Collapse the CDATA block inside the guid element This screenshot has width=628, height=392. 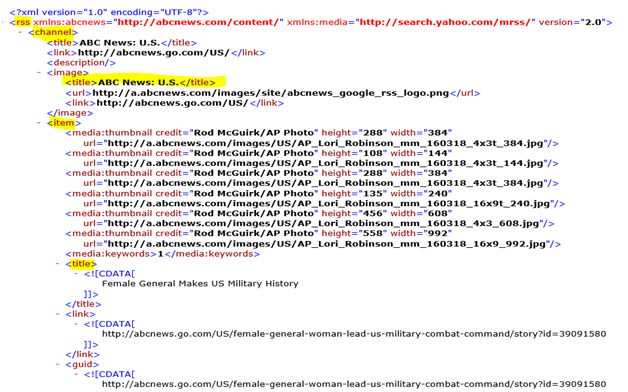click(76, 374)
